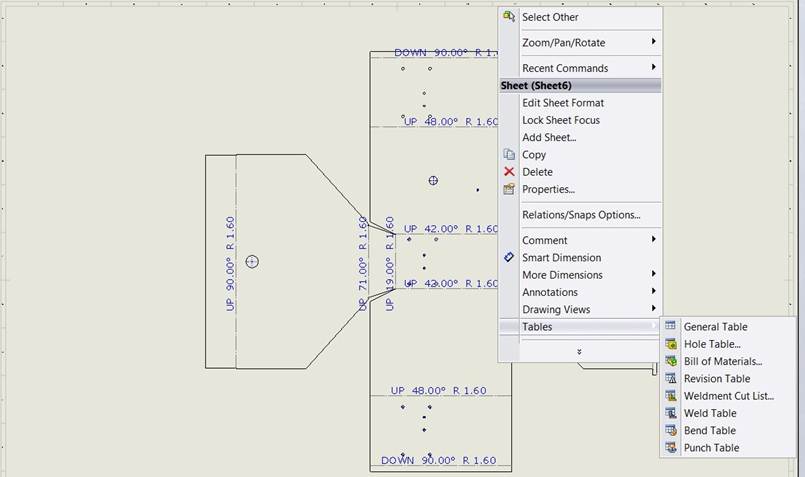Show more menu items with bottom chevron
This screenshot has height=477, width=805.
coord(579,351)
